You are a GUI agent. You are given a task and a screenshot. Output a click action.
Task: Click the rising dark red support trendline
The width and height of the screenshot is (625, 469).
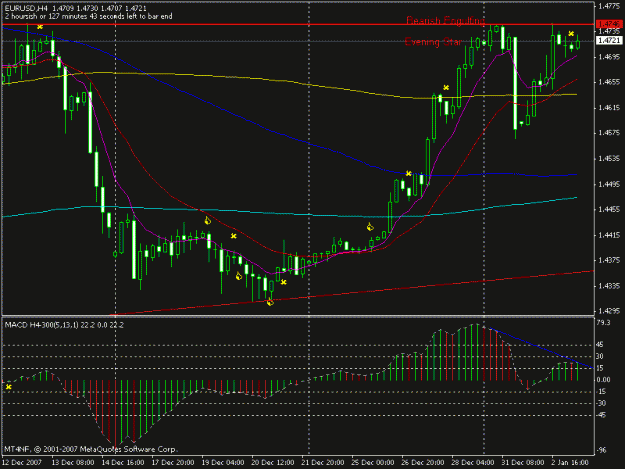[354, 292]
